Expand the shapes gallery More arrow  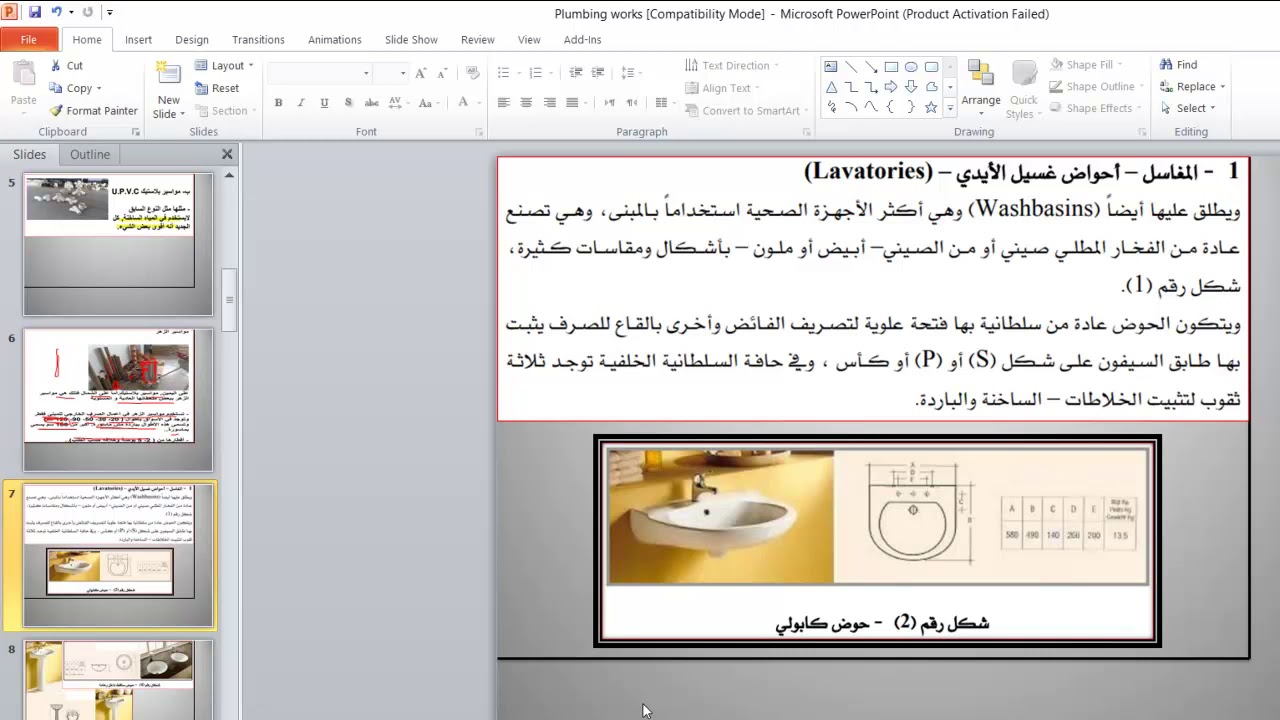[x=950, y=108]
